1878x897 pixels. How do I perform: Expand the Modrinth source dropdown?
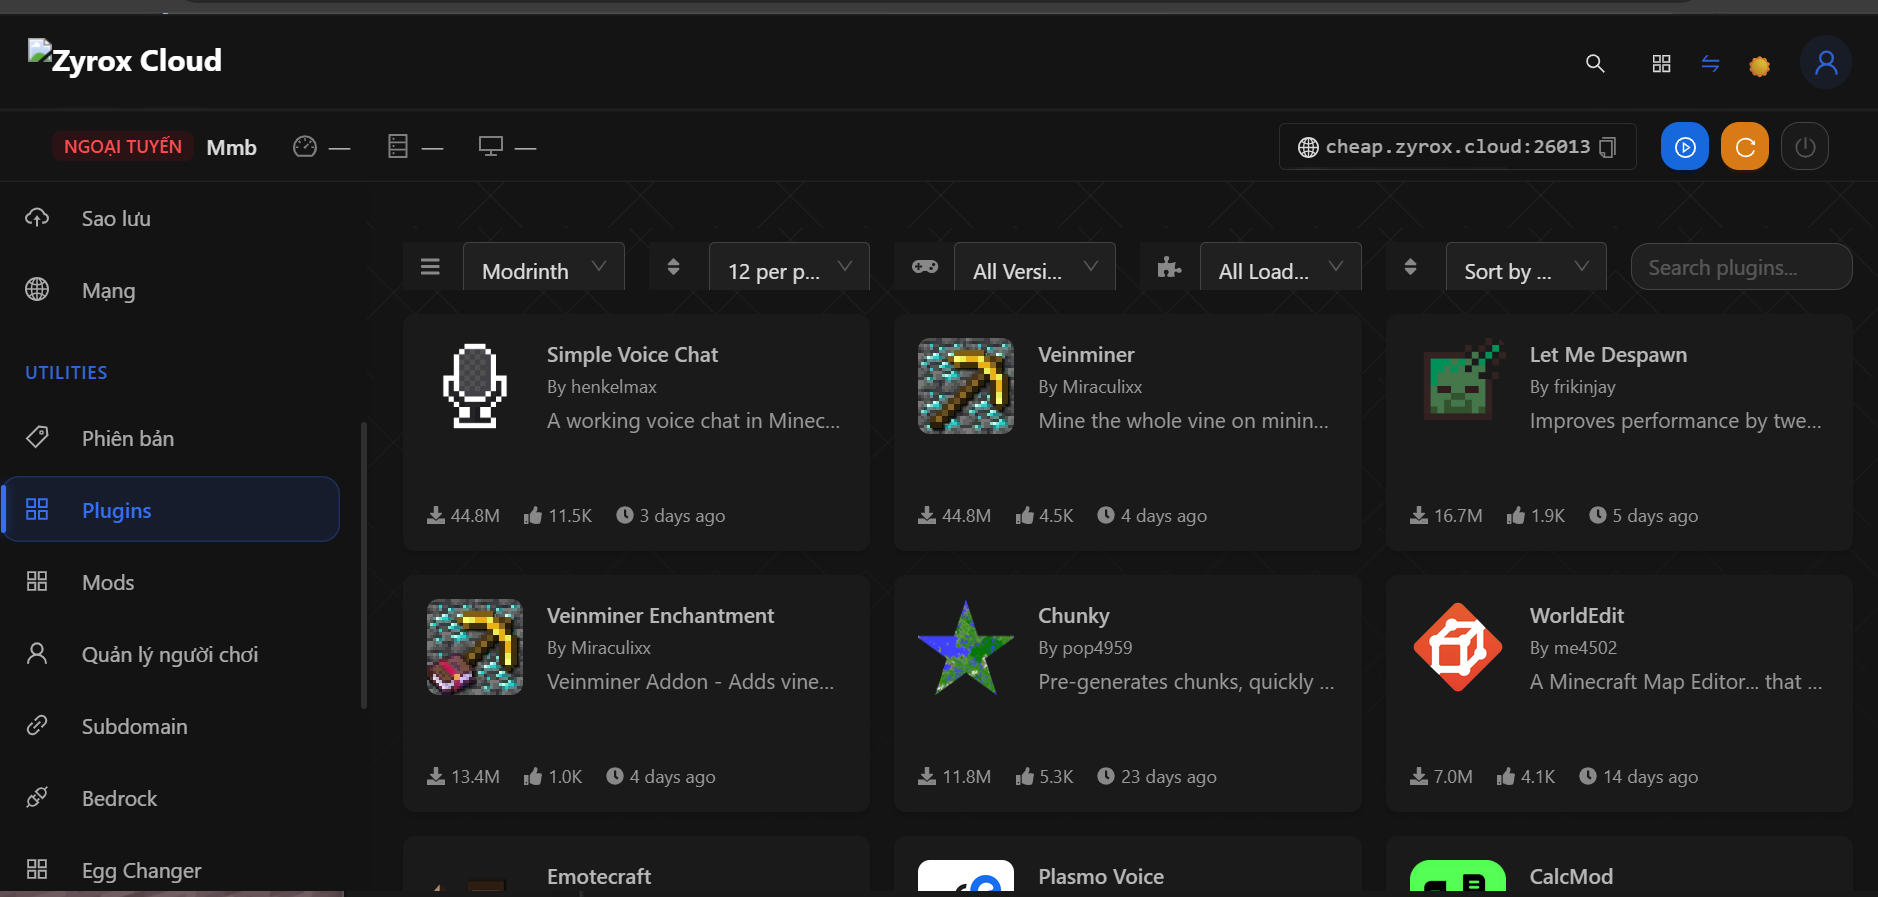(543, 270)
